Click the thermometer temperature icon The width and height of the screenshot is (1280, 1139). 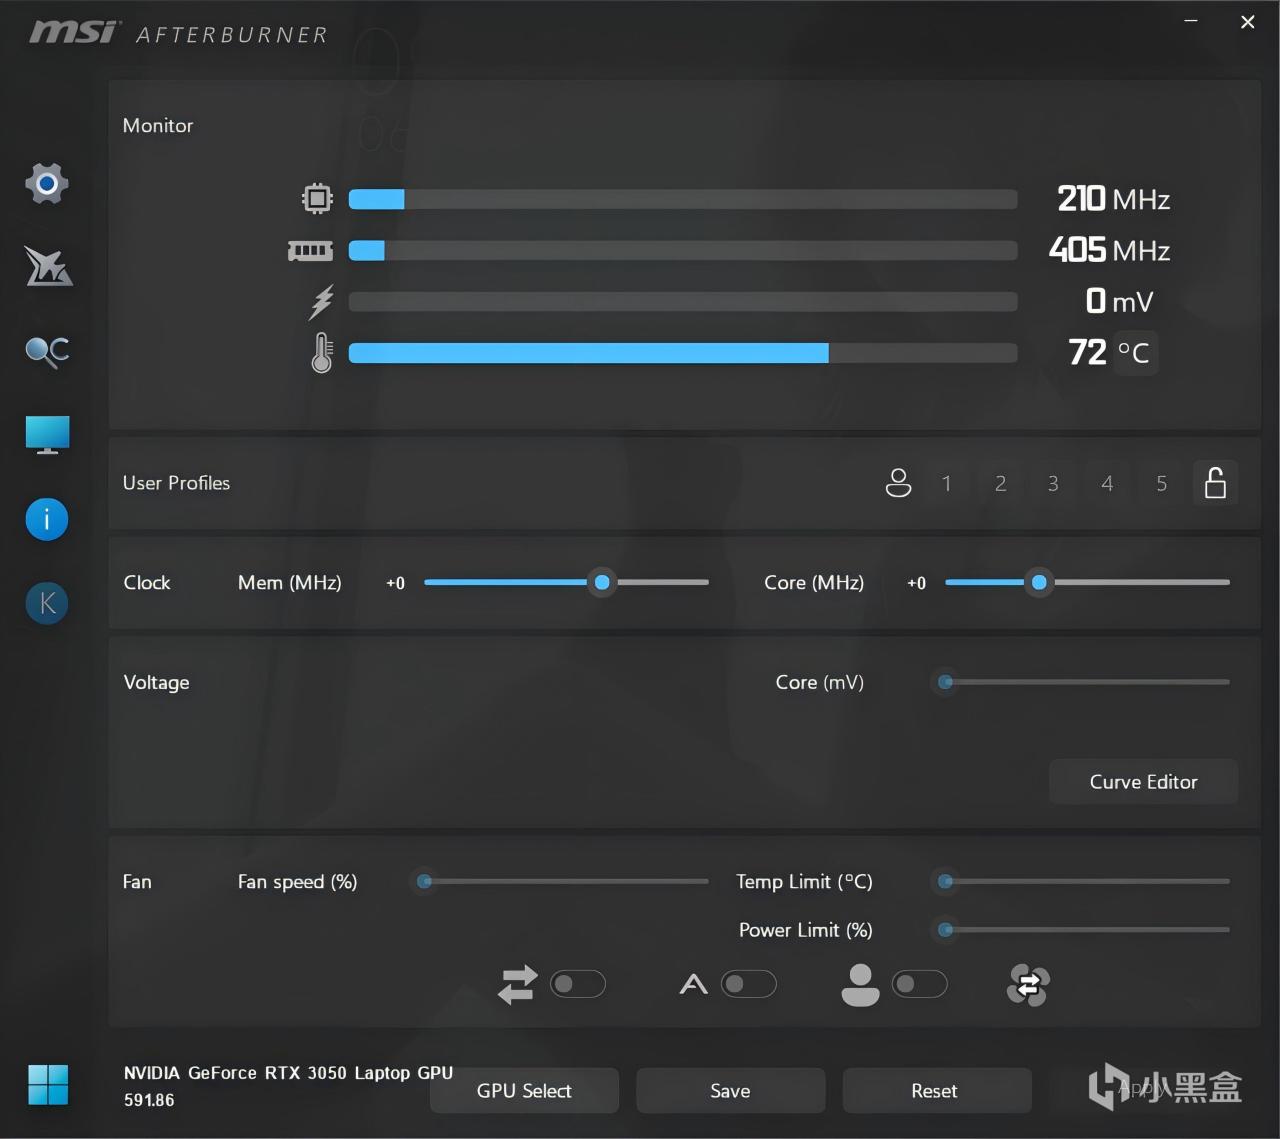tap(321, 353)
